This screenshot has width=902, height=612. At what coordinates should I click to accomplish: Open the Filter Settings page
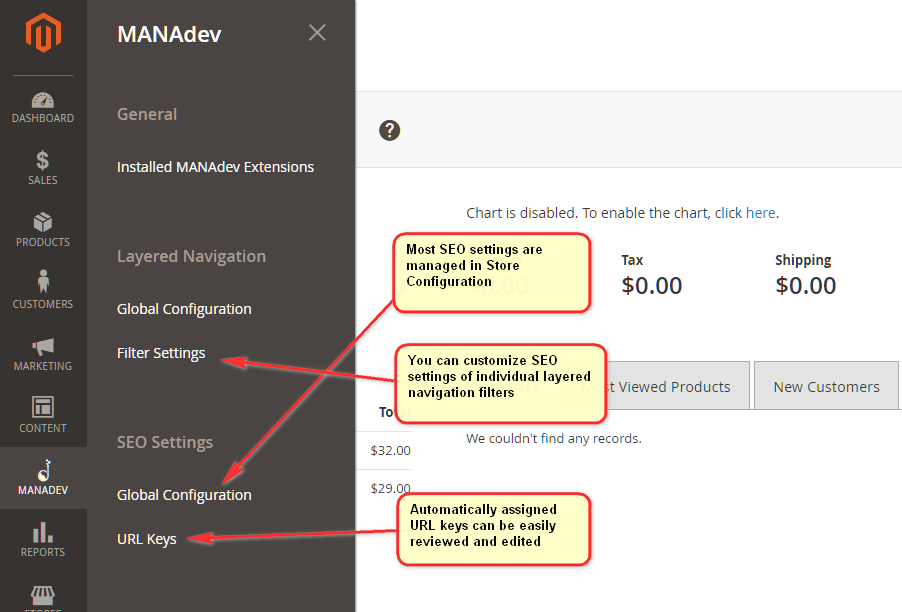[161, 352]
